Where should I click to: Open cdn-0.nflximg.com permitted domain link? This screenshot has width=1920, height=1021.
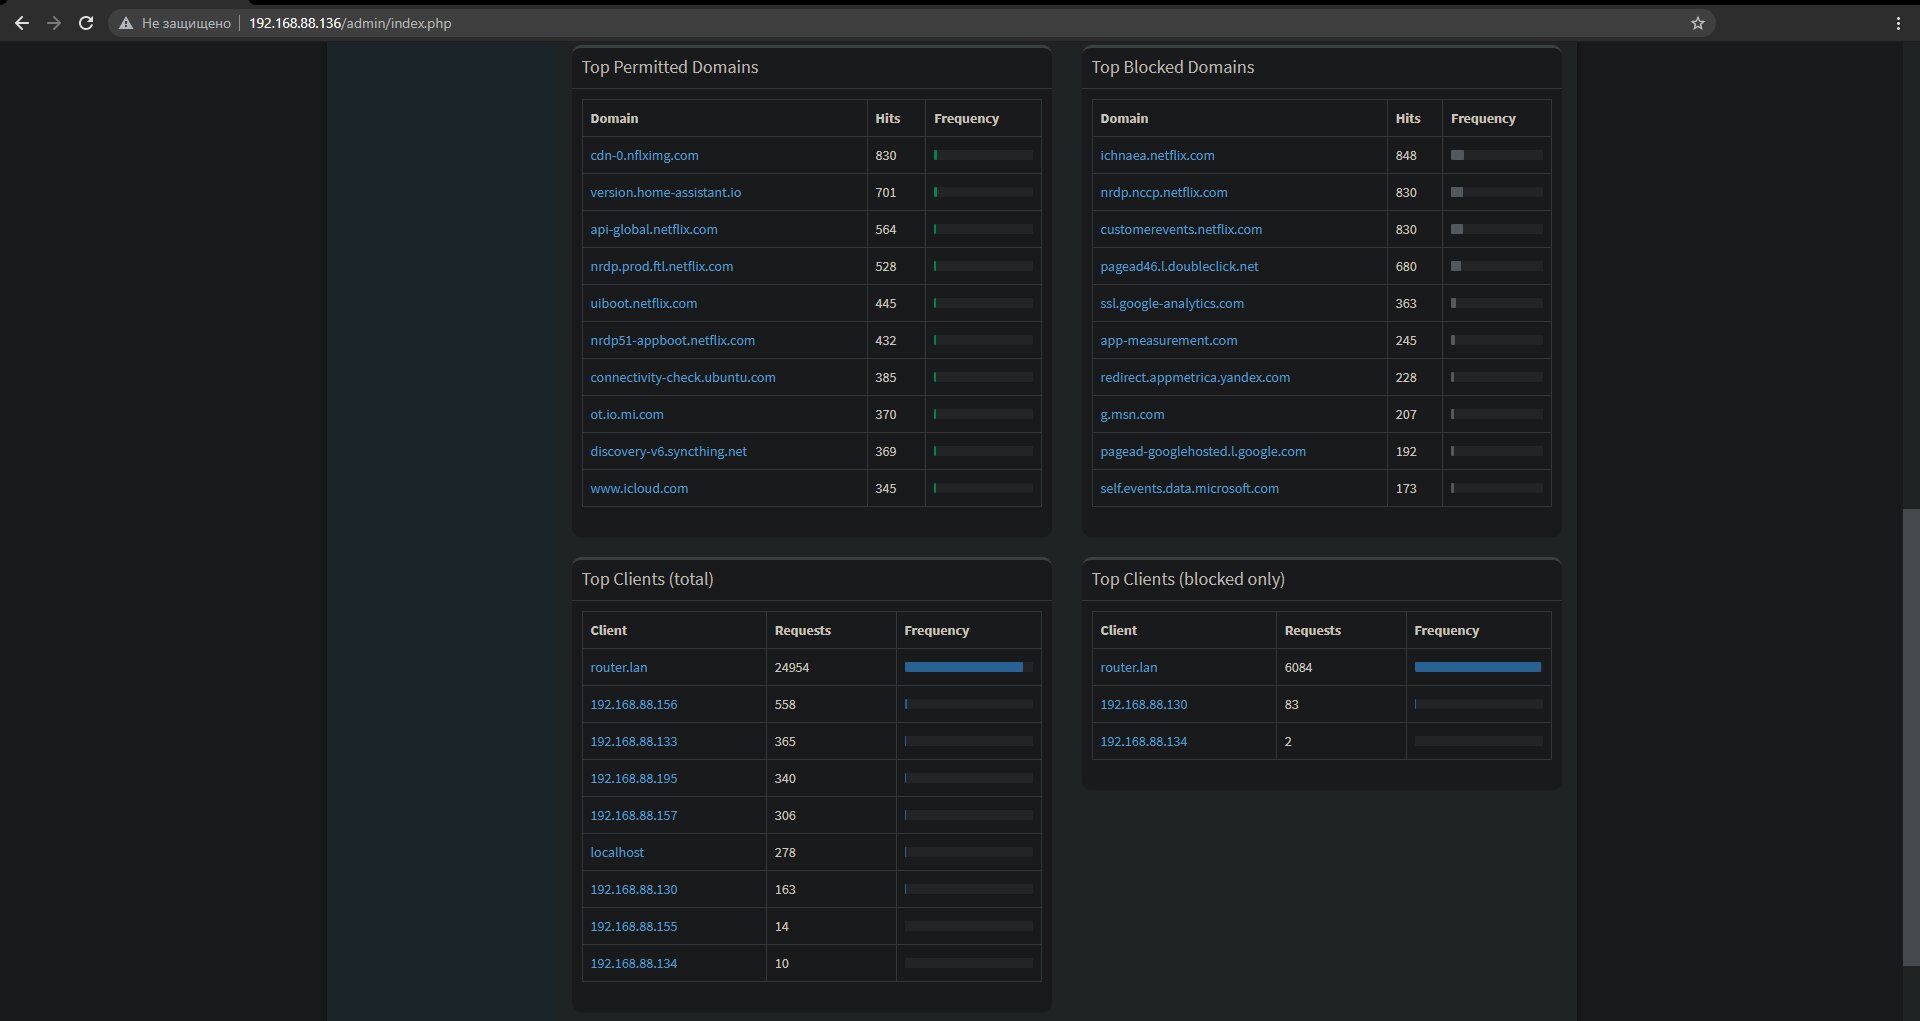point(644,155)
